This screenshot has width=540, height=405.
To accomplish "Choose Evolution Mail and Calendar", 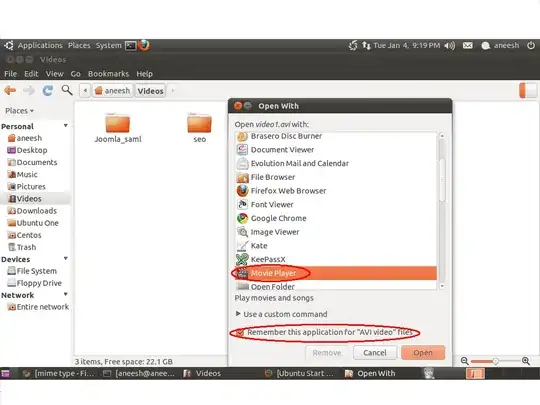I will pyautogui.click(x=336, y=163).
